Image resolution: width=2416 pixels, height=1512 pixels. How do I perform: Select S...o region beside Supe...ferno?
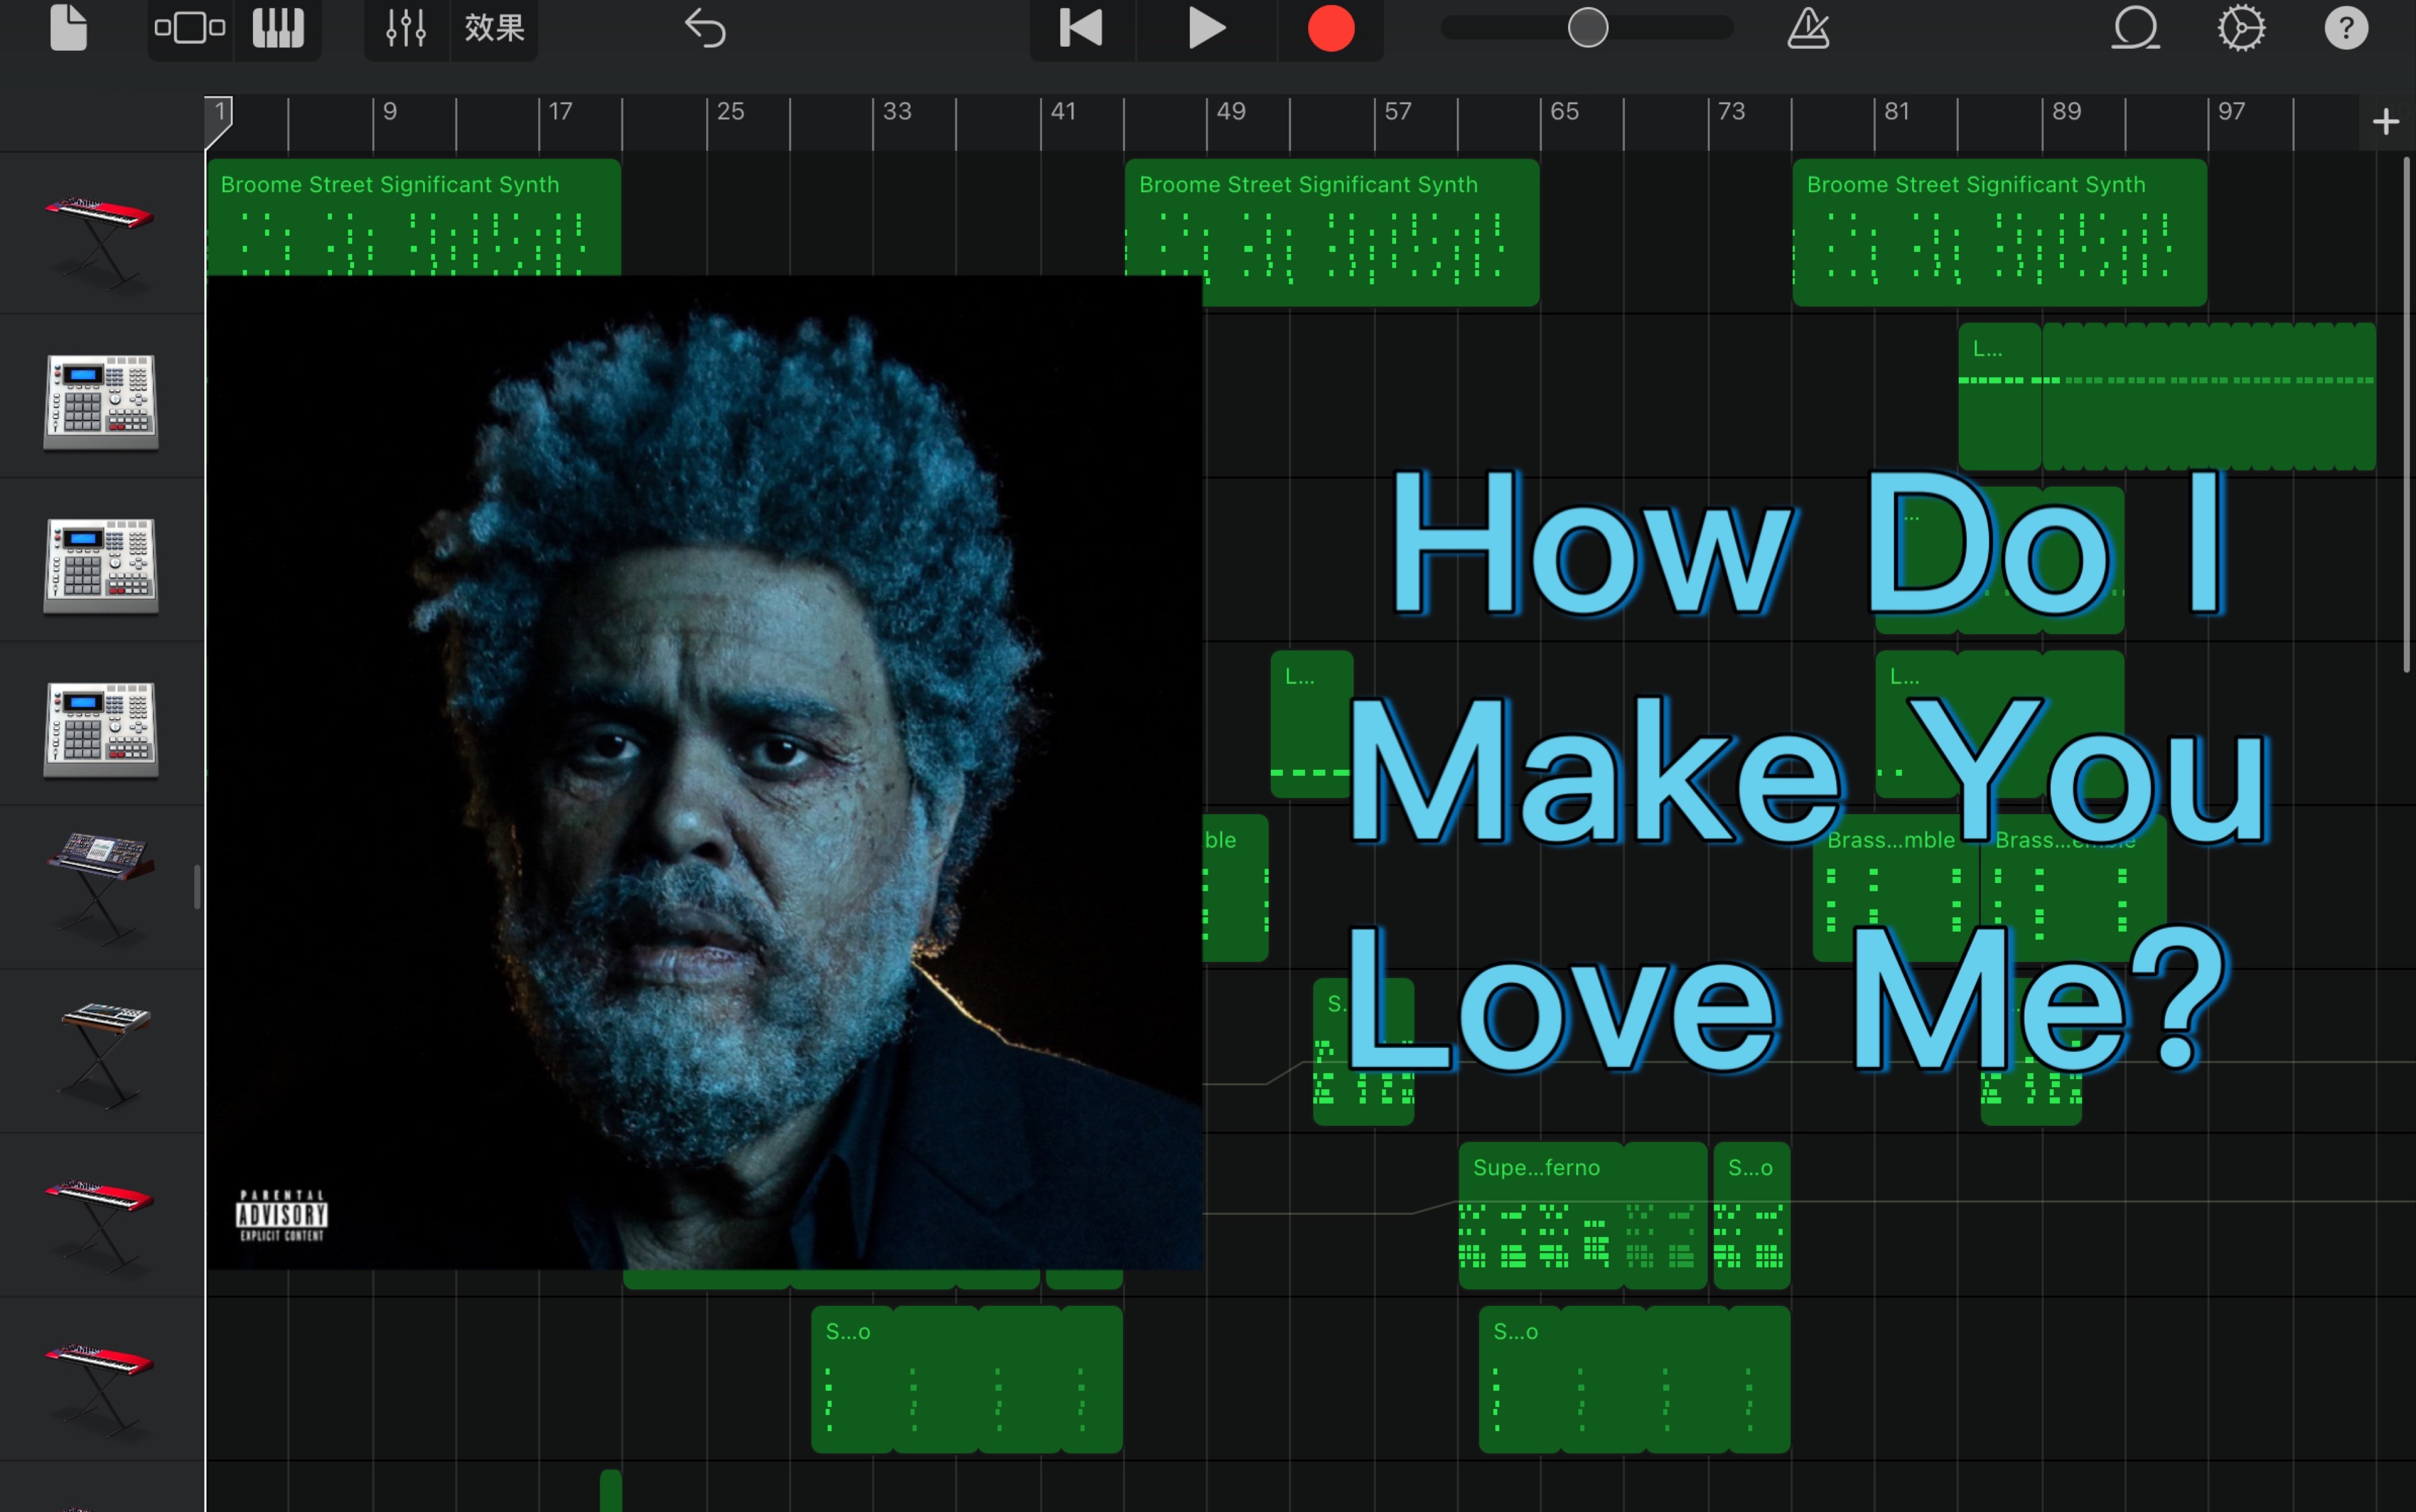click(1752, 1216)
